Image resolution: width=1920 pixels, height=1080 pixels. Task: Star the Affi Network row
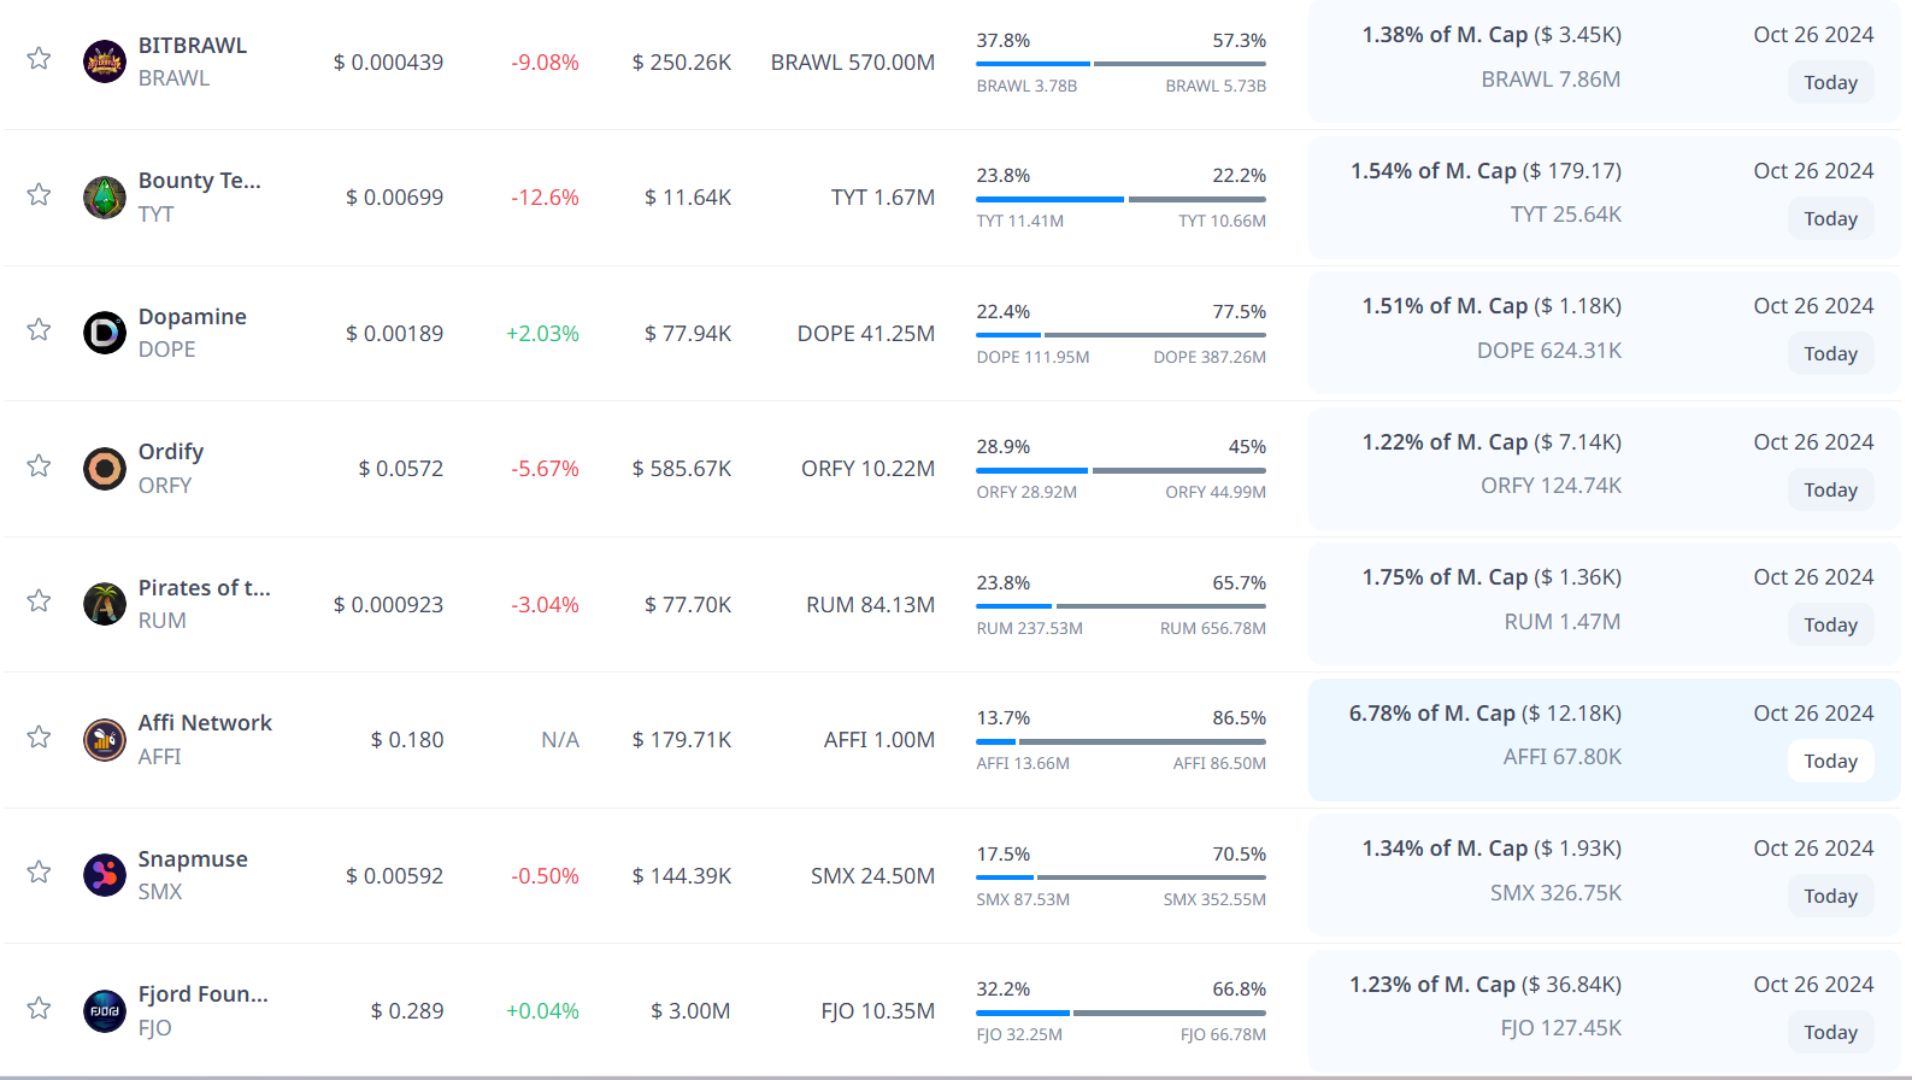pyautogui.click(x=39, y=737)
